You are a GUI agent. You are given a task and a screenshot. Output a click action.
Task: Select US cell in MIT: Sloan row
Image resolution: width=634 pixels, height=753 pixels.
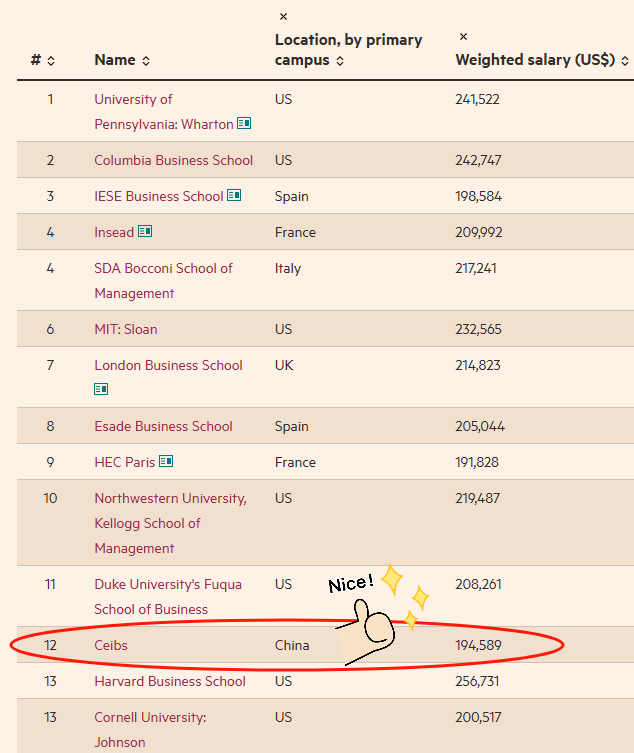[283, 329]
